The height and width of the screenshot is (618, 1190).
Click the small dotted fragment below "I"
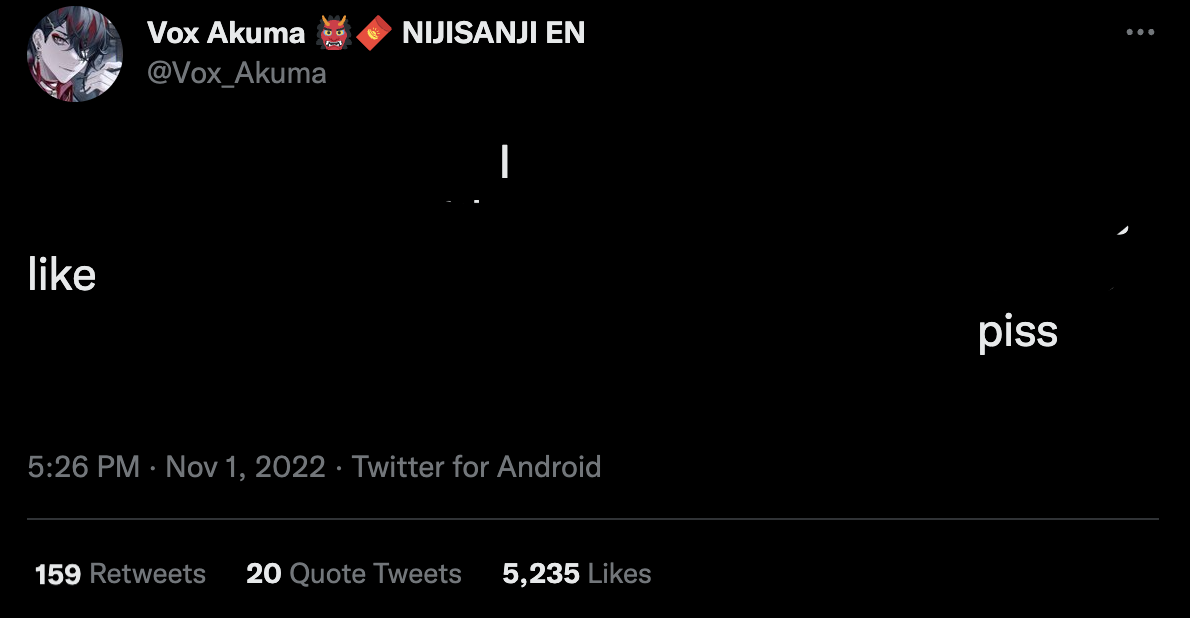coord(462,202)
